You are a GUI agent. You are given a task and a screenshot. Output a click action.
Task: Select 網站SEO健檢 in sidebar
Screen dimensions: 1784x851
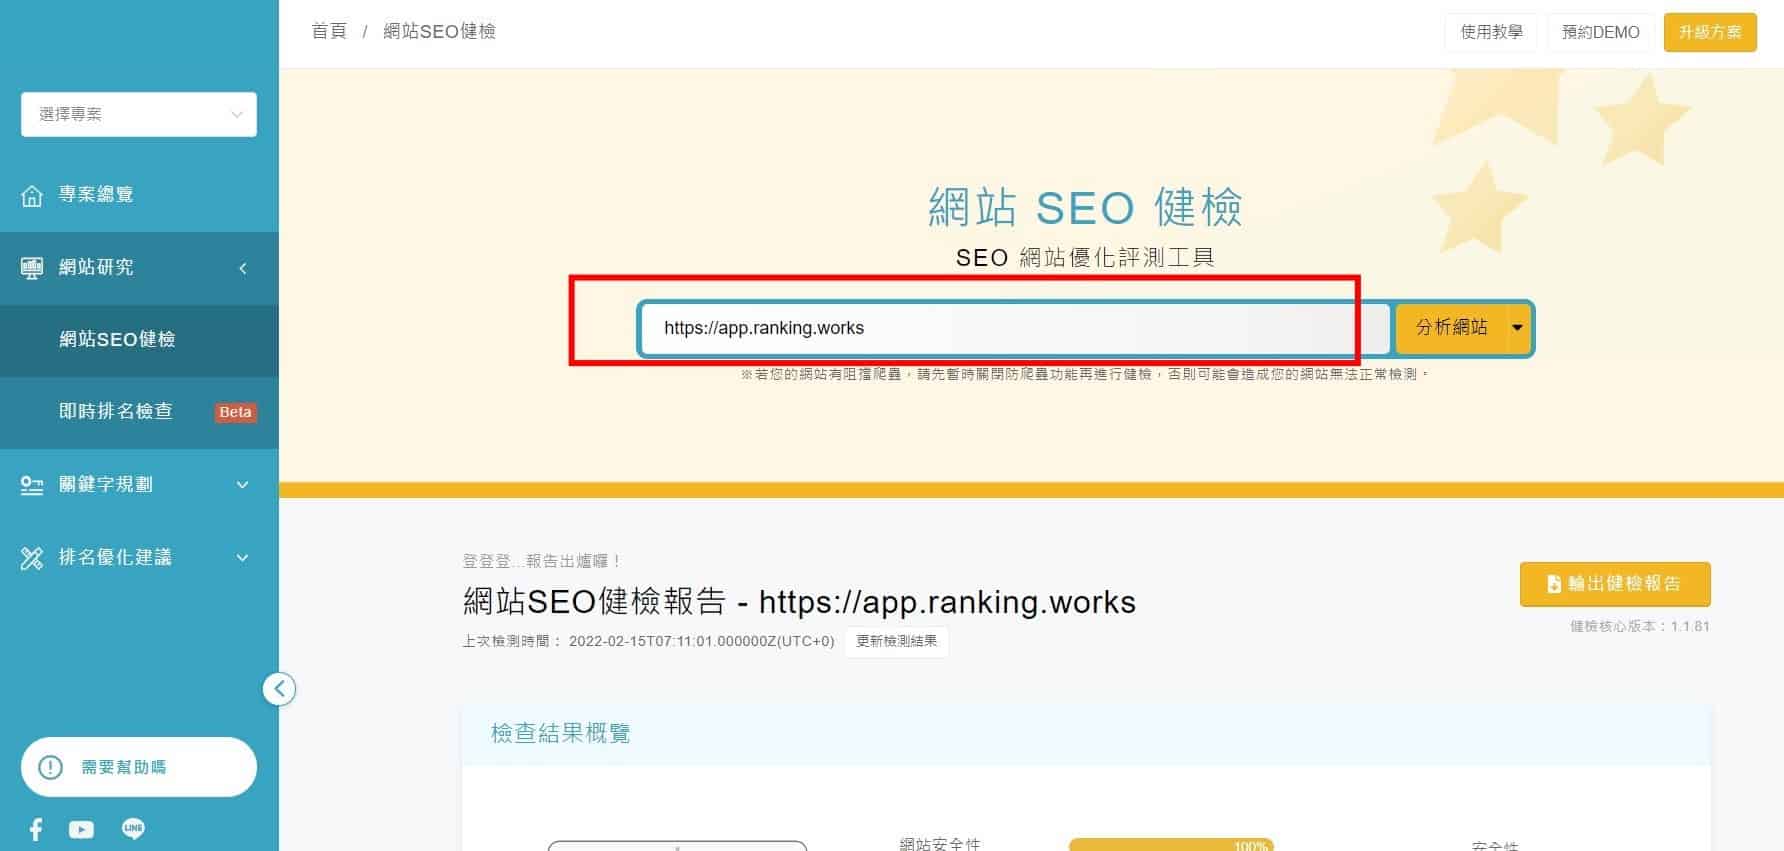[x=117, y=340]
